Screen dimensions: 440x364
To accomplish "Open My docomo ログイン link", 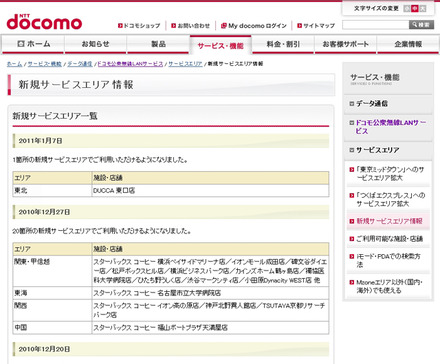I will 254,26.
